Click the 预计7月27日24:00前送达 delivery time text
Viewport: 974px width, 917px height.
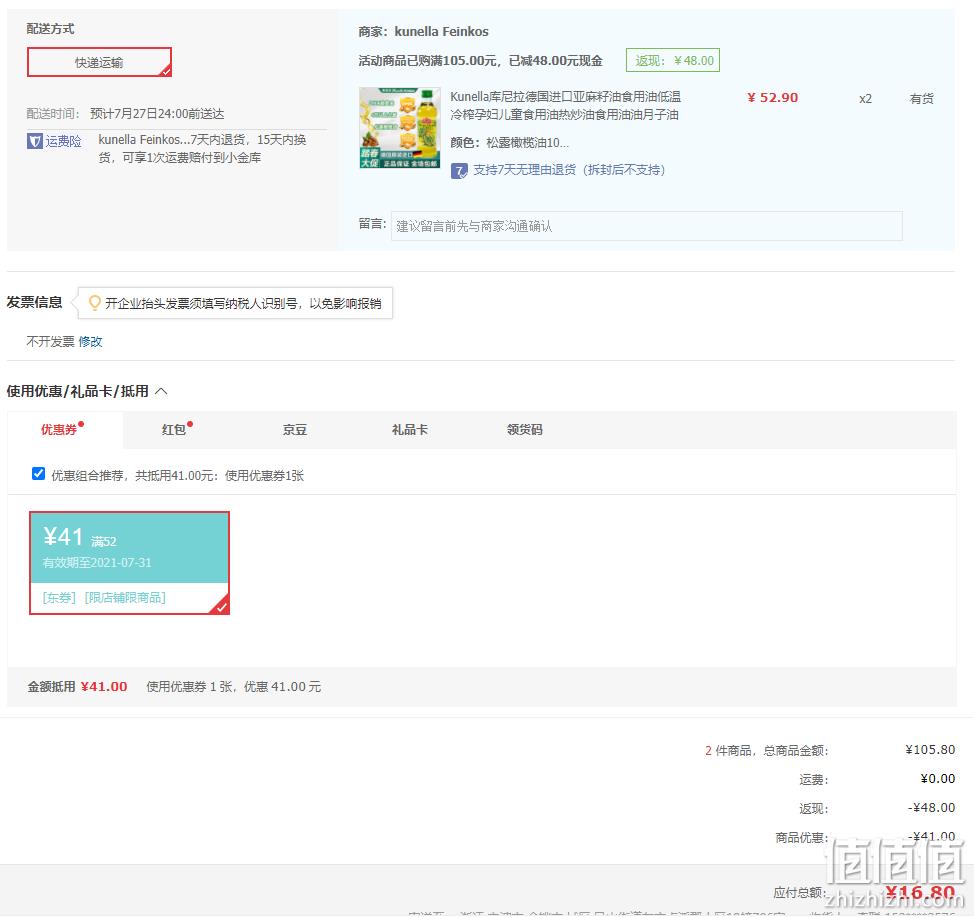(157, 114)
